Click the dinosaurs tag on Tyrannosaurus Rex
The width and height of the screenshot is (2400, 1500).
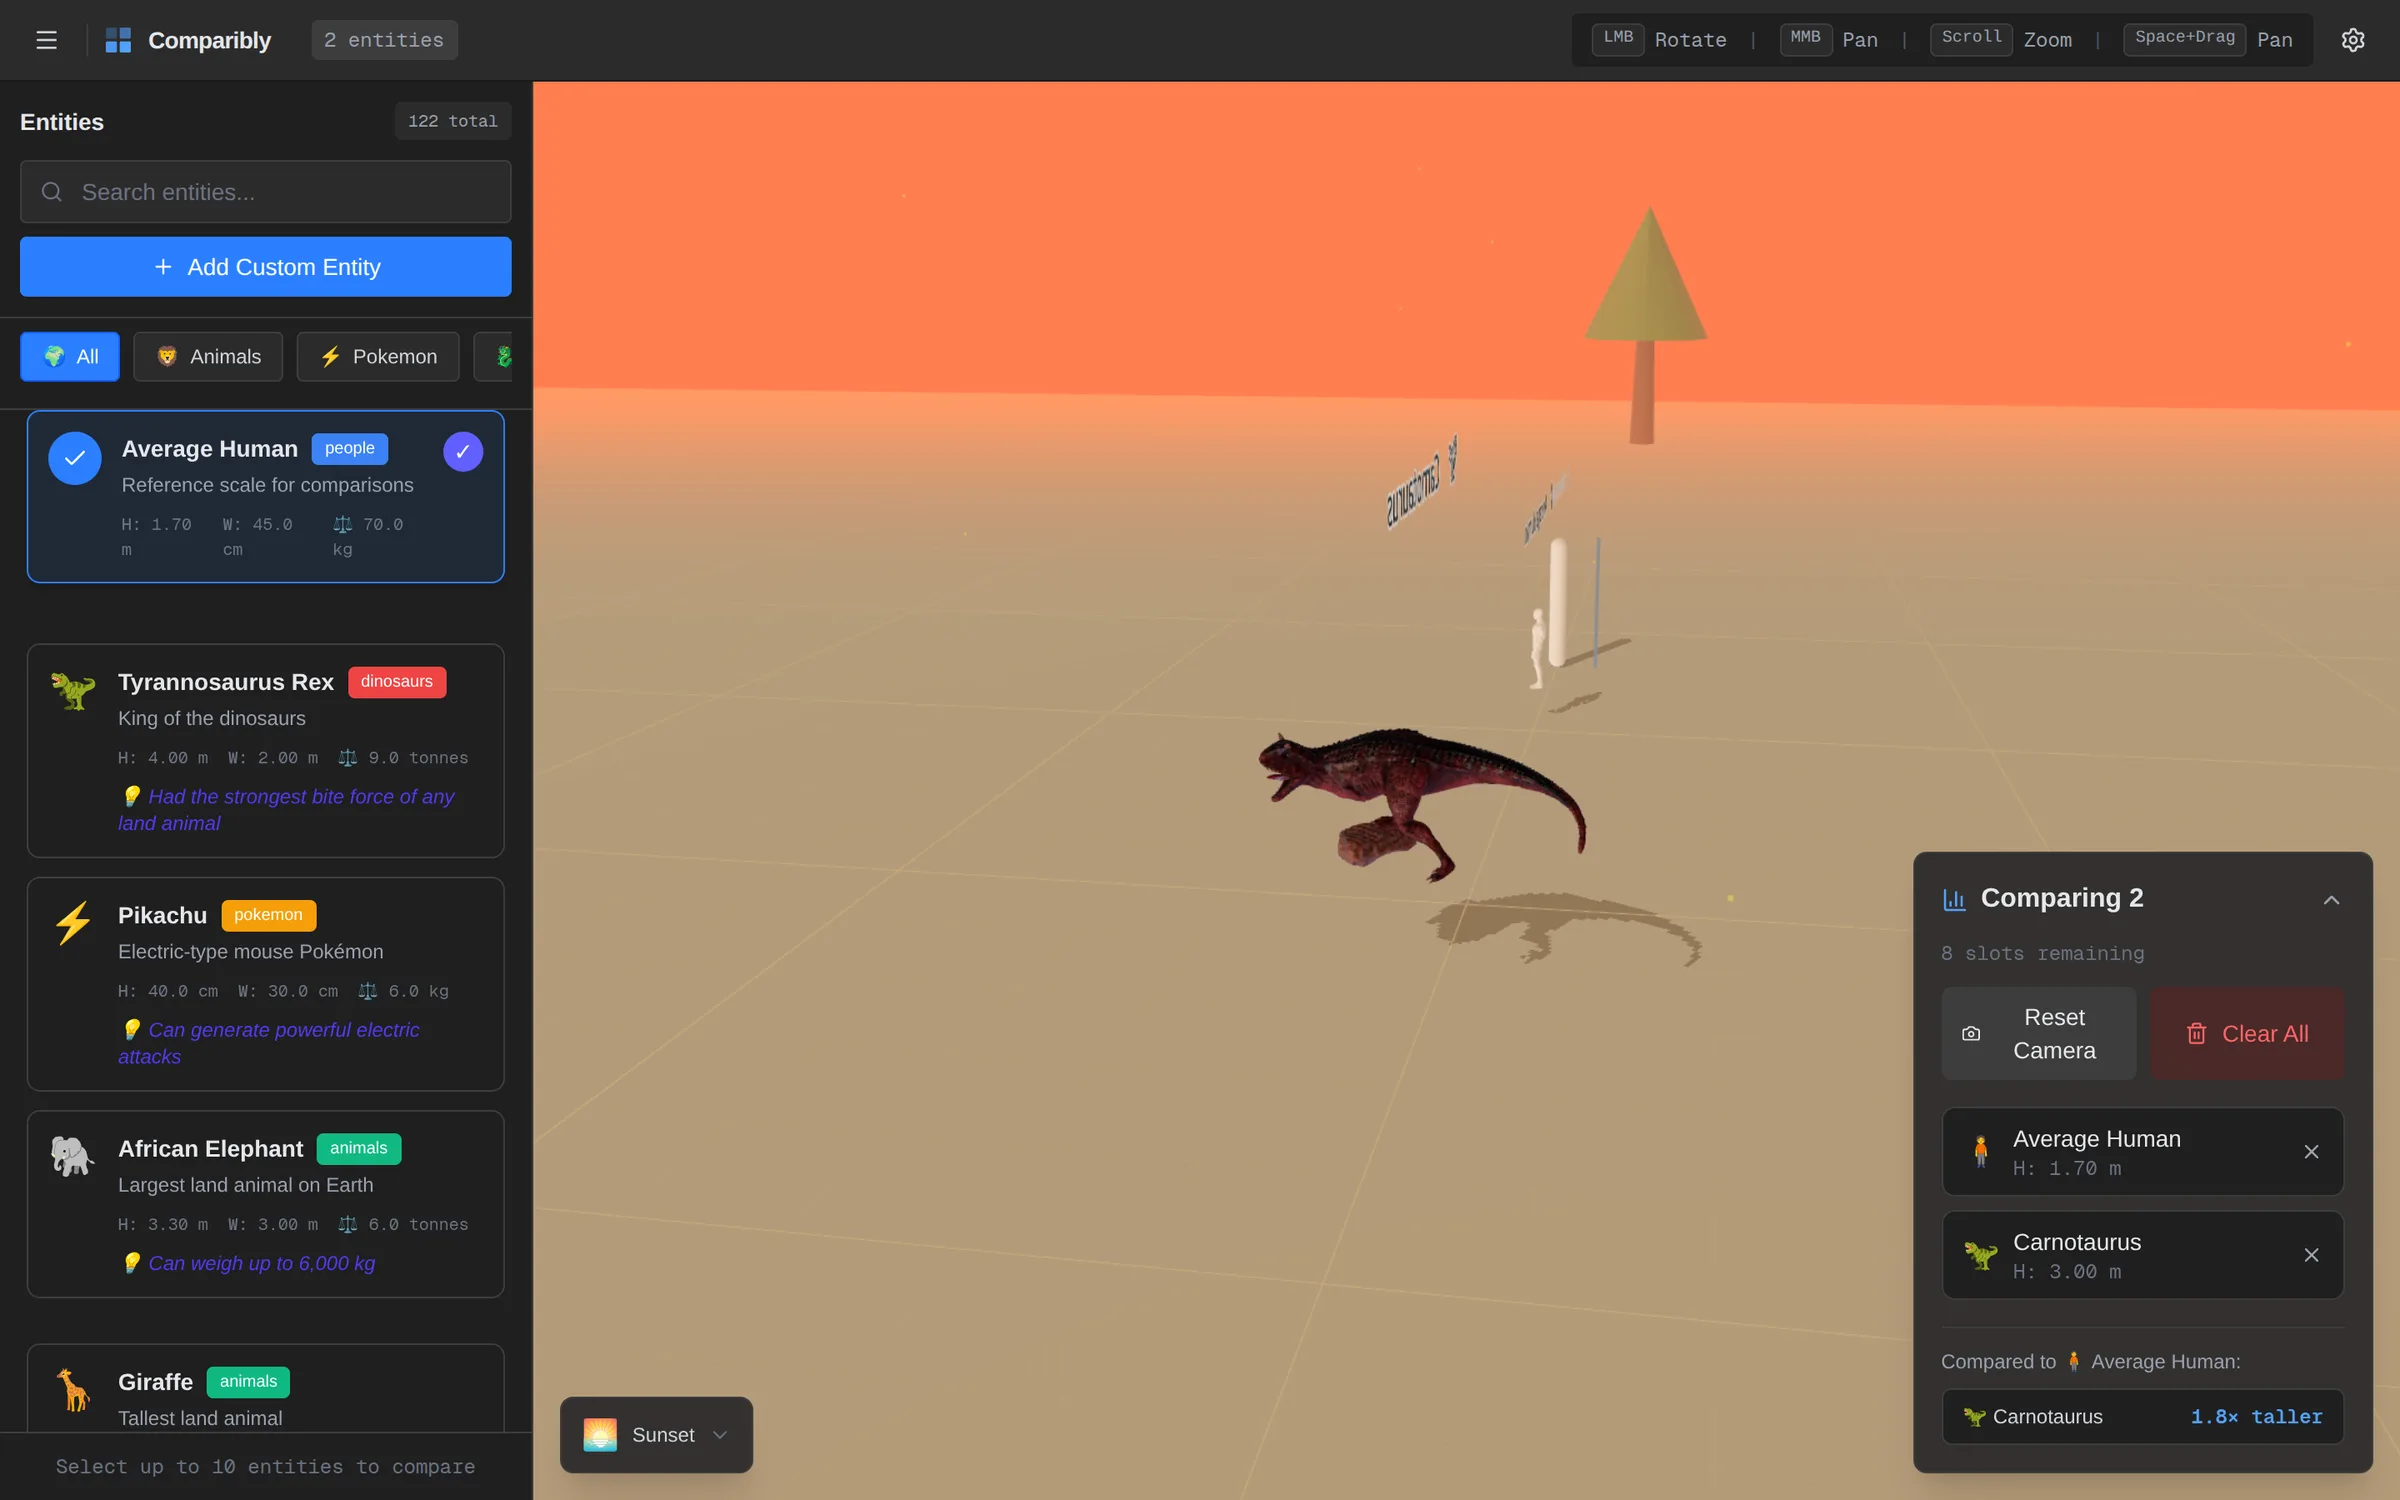click(x=397, y=682)
